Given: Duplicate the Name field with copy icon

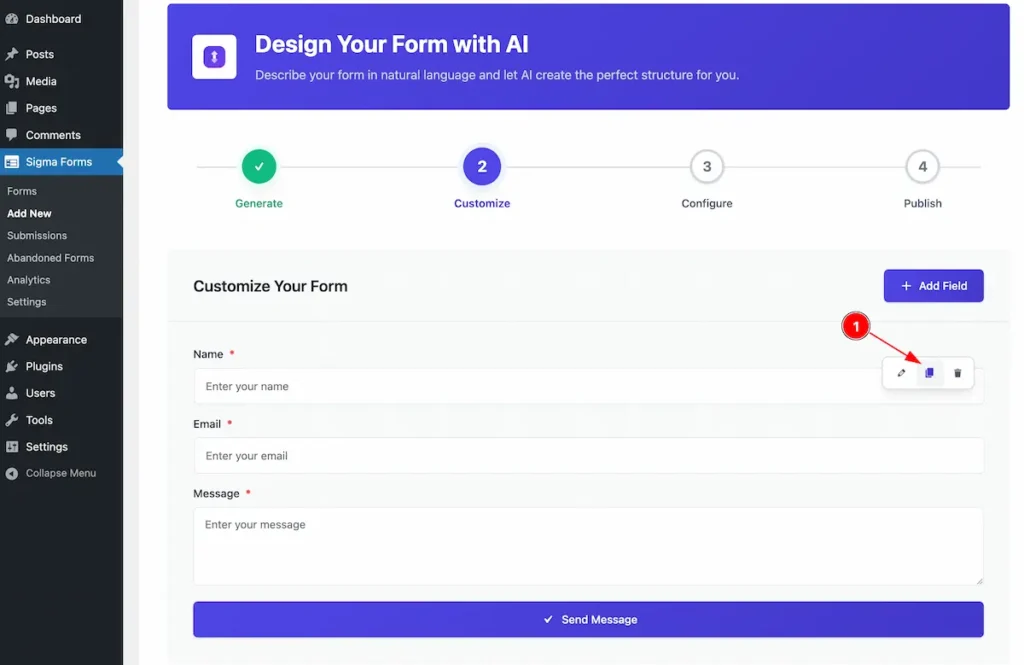Looking at the screenshot, I should coord(929,373).
